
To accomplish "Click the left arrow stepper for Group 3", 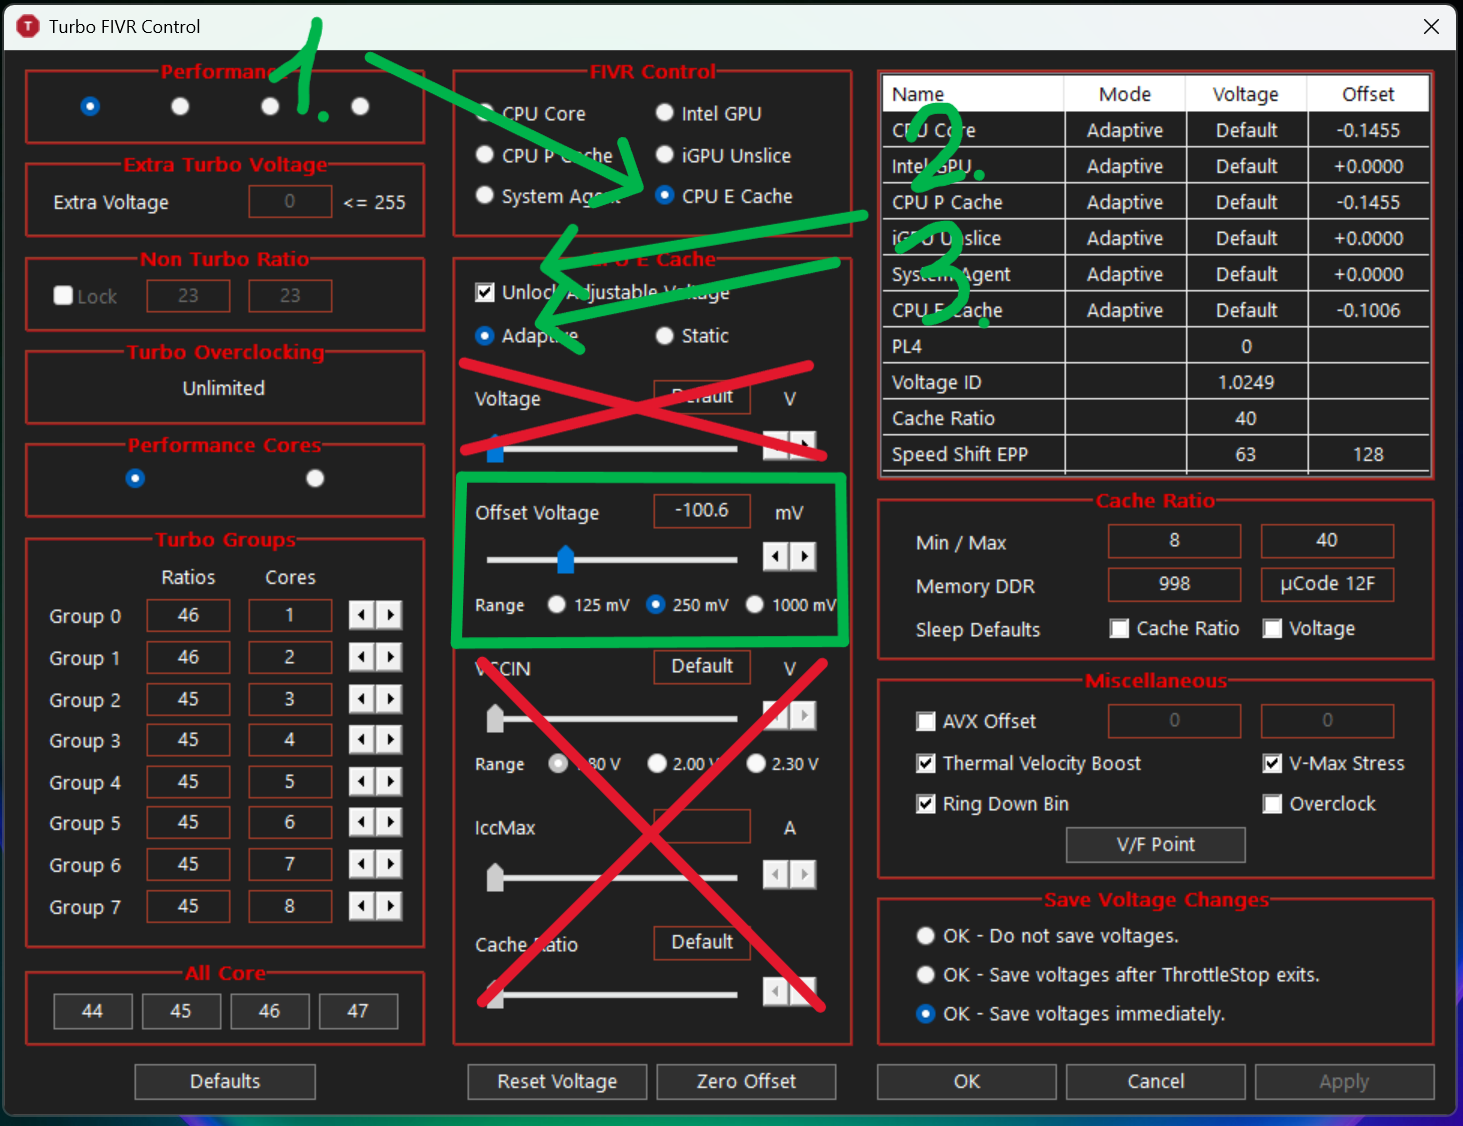I will pos(362,739).
